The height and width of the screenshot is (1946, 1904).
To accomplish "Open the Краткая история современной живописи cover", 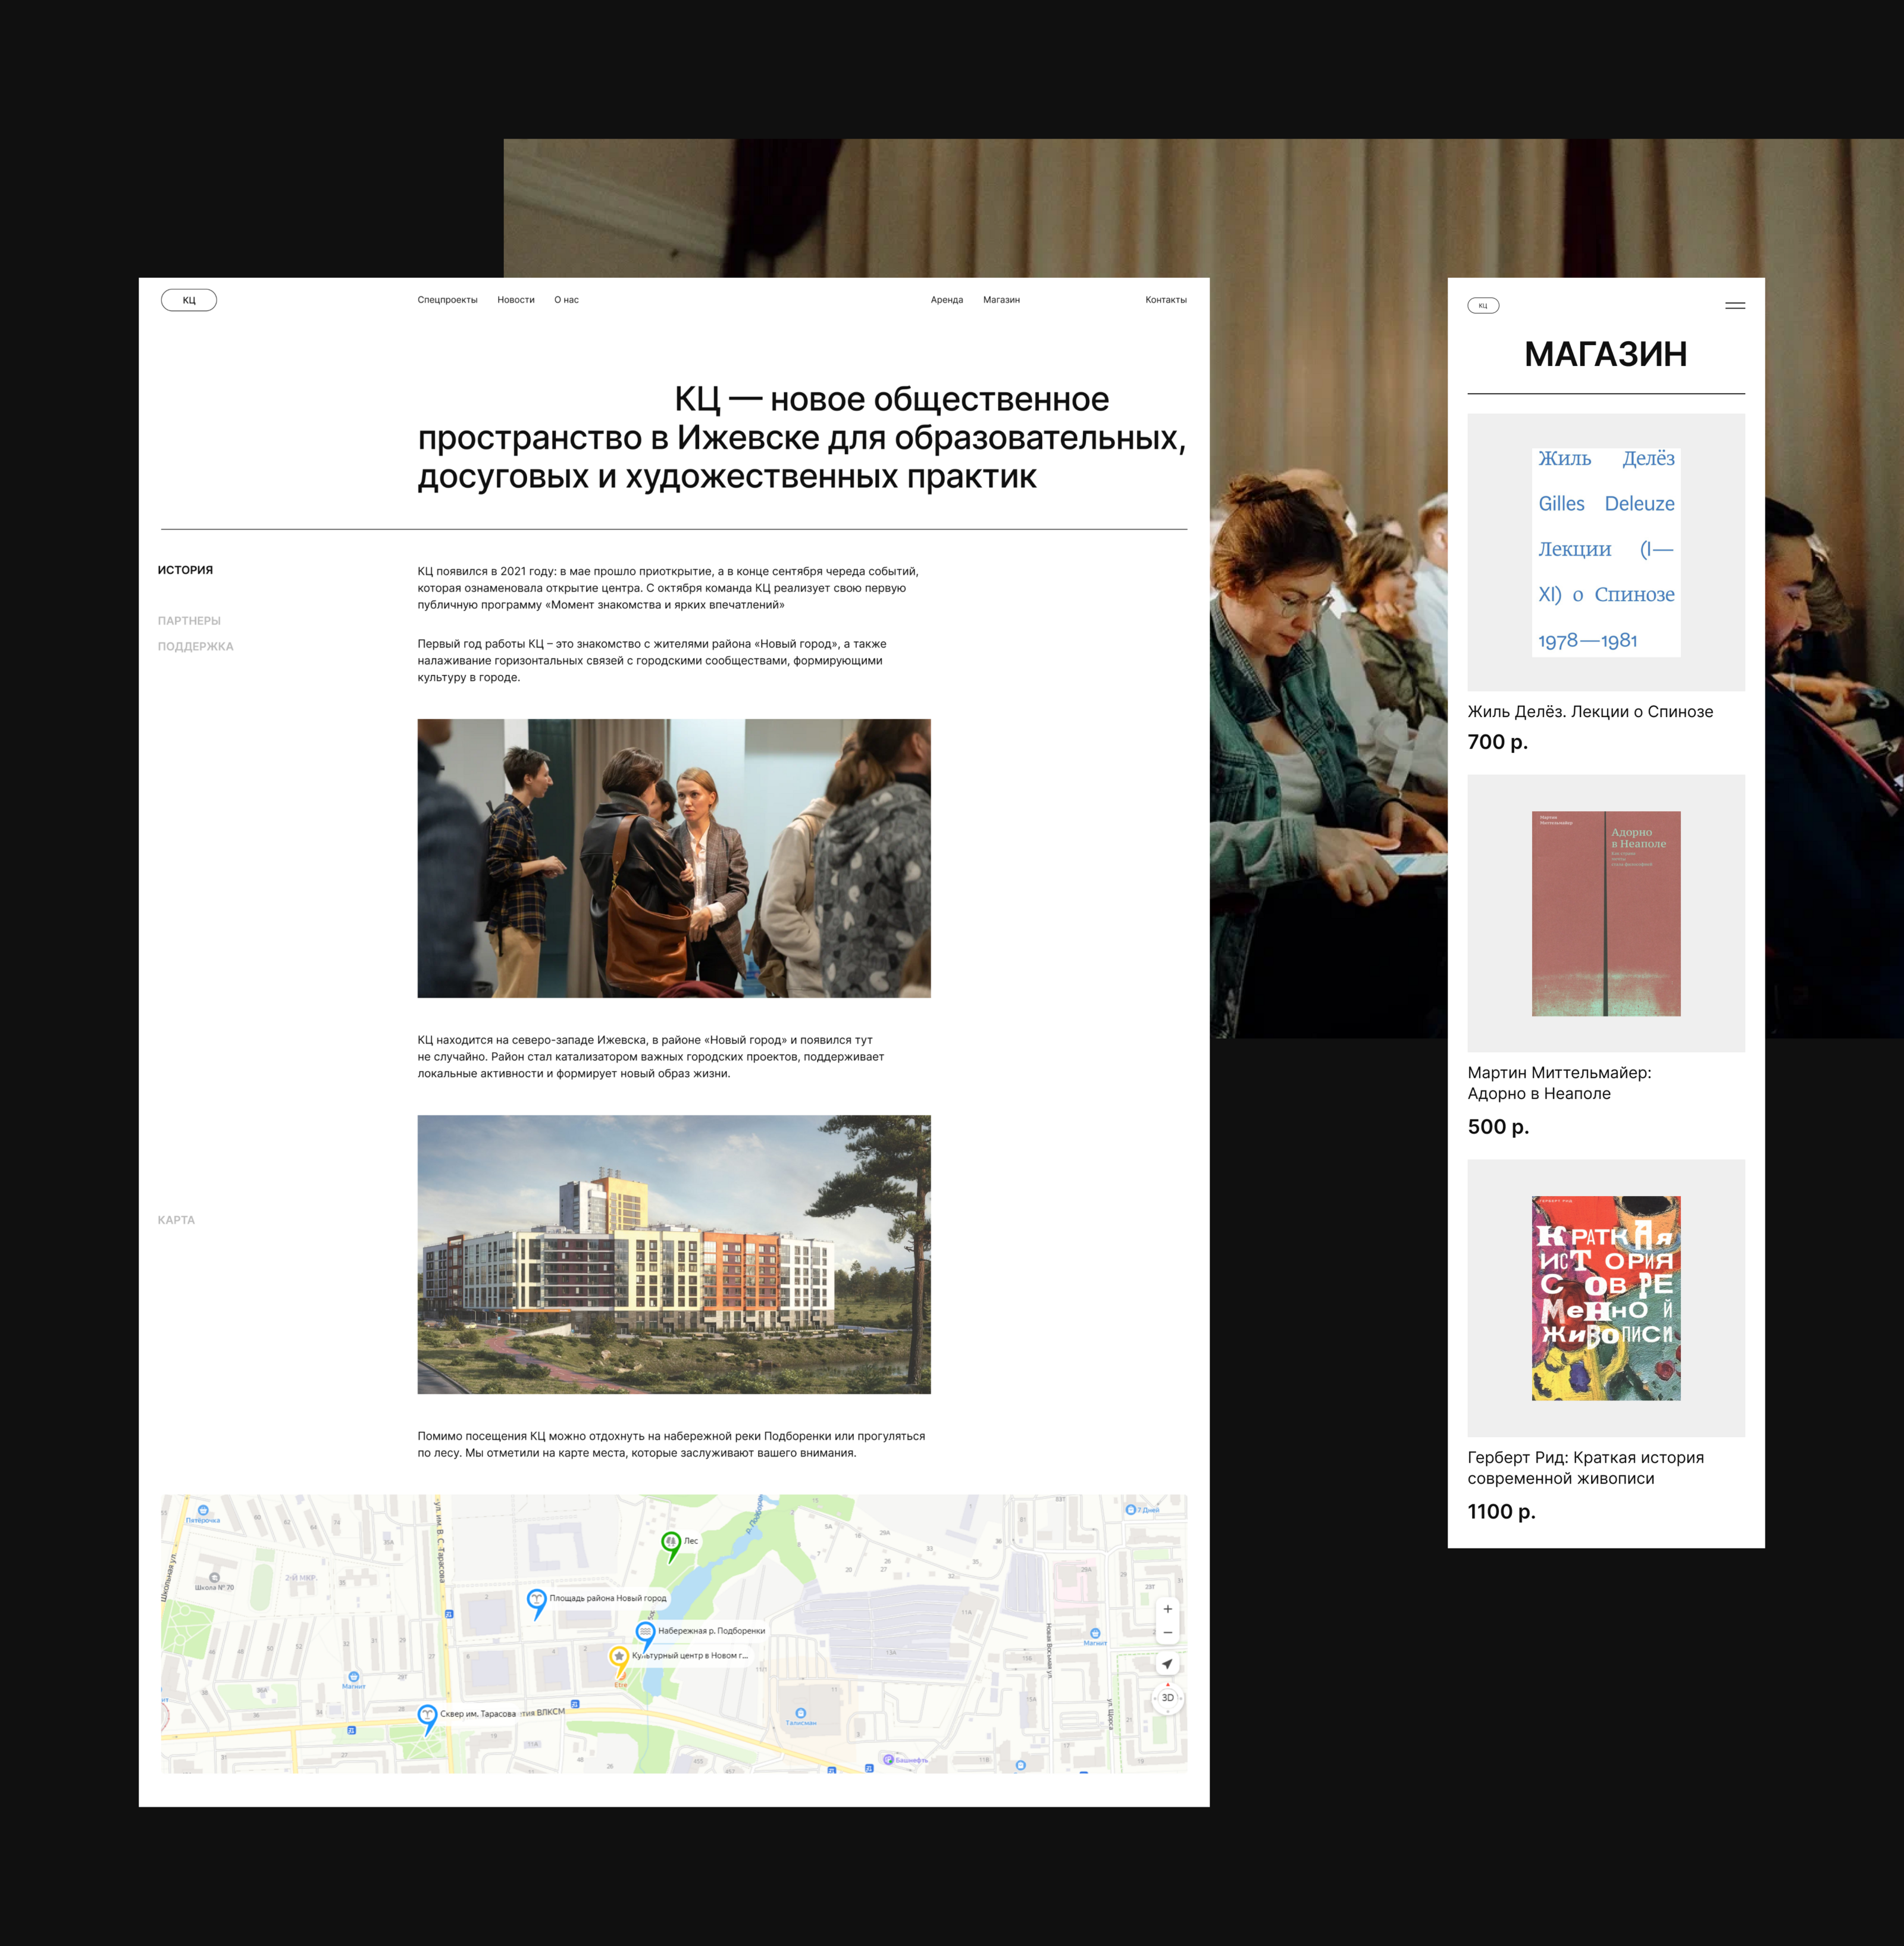I will click(1606, 1298).
